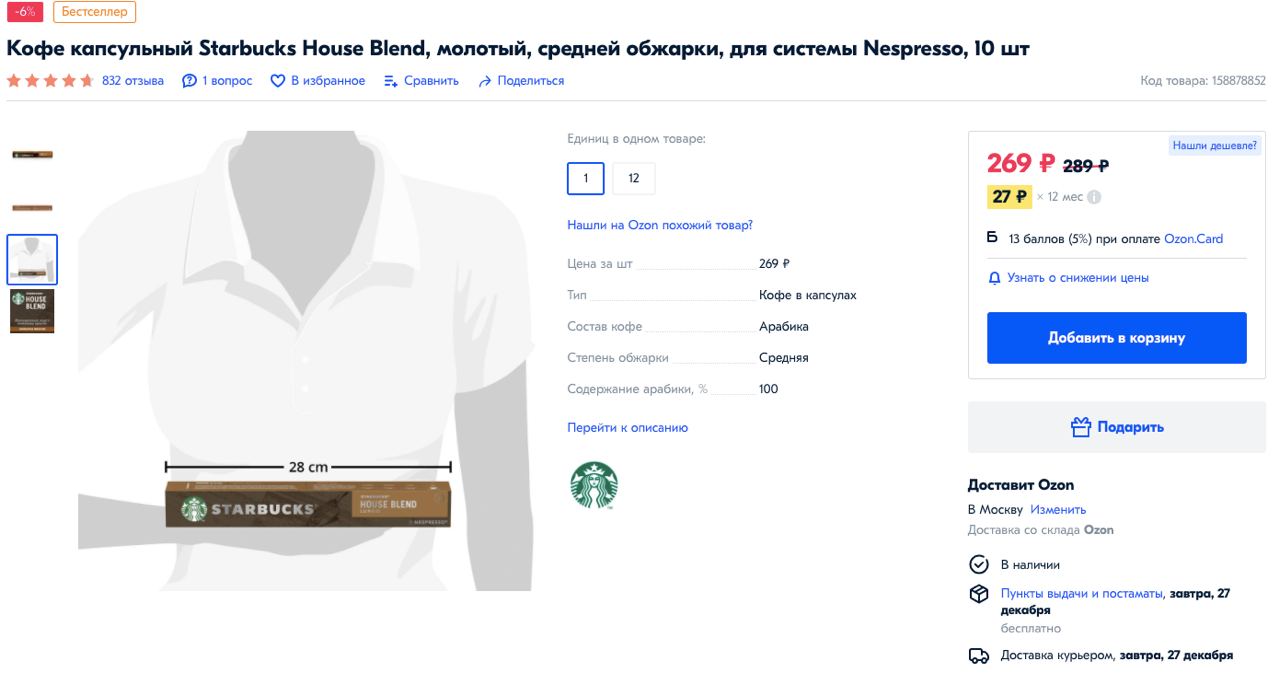1280x685 pixels.
Task: Open the Ozon.Card link
Action: (x=1193, y=239)
